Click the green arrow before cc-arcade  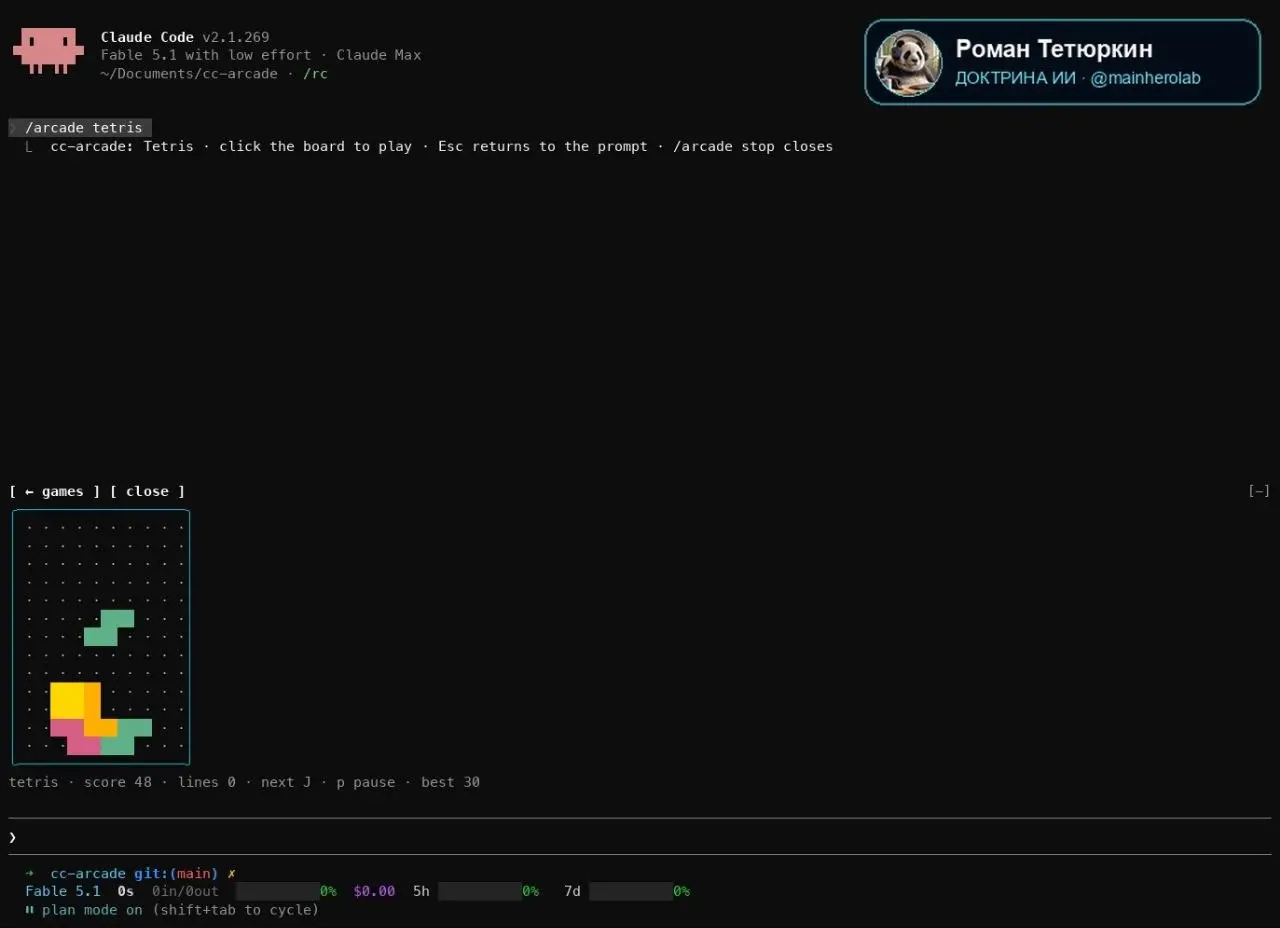pos(30,873)
